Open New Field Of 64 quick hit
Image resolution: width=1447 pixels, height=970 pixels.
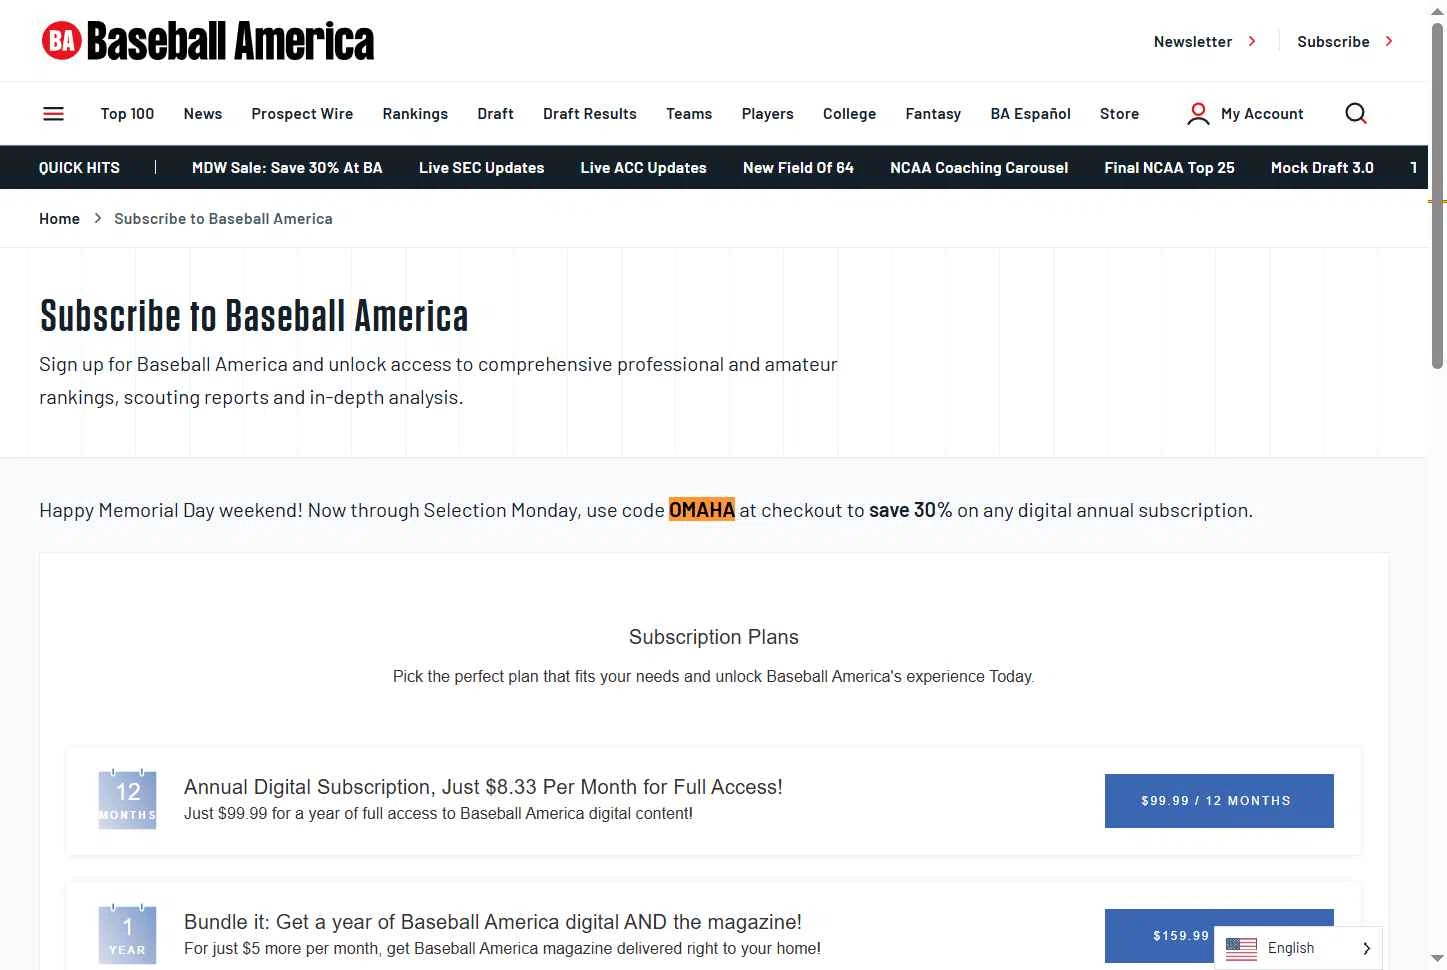click(x=798, y=168)
